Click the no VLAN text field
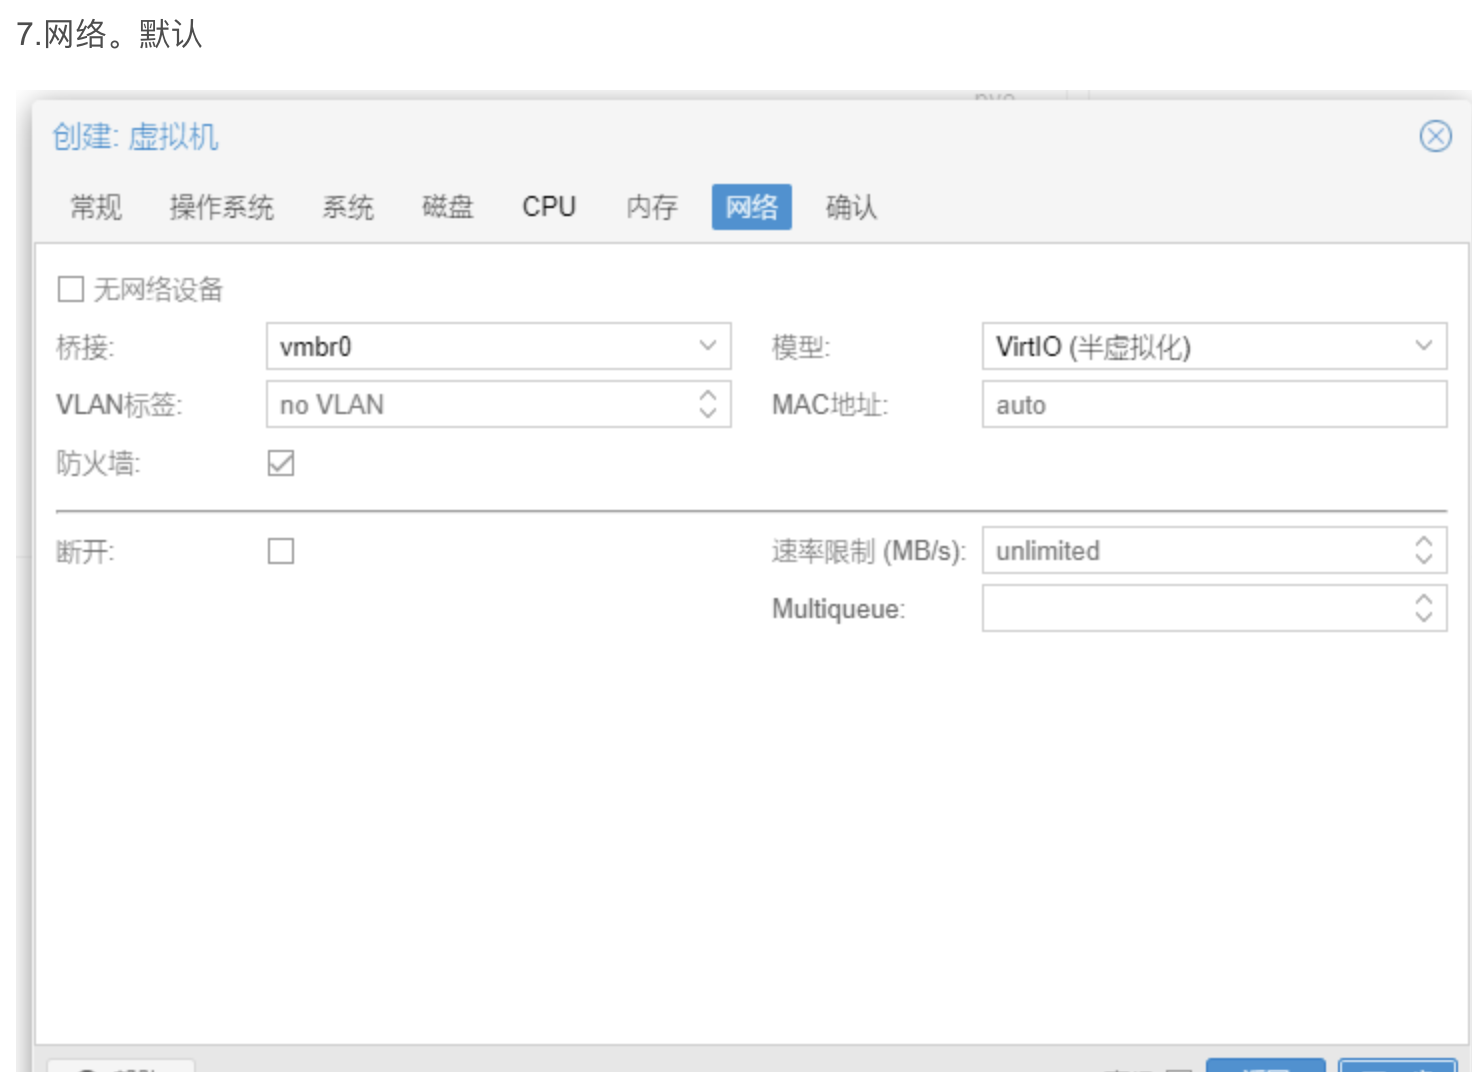 (x=480, y=404)
